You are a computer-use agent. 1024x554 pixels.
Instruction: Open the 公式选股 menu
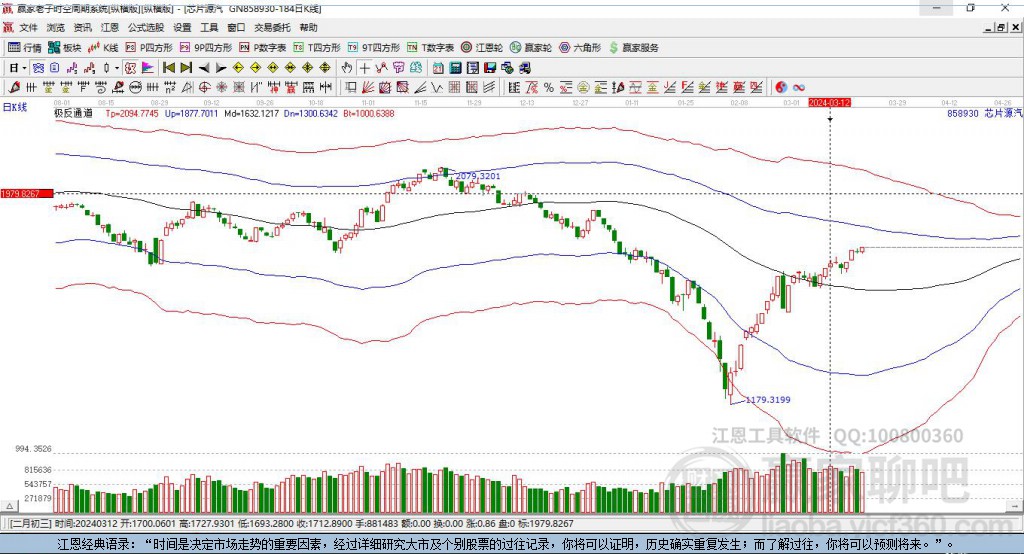click(x=146, y=27)
